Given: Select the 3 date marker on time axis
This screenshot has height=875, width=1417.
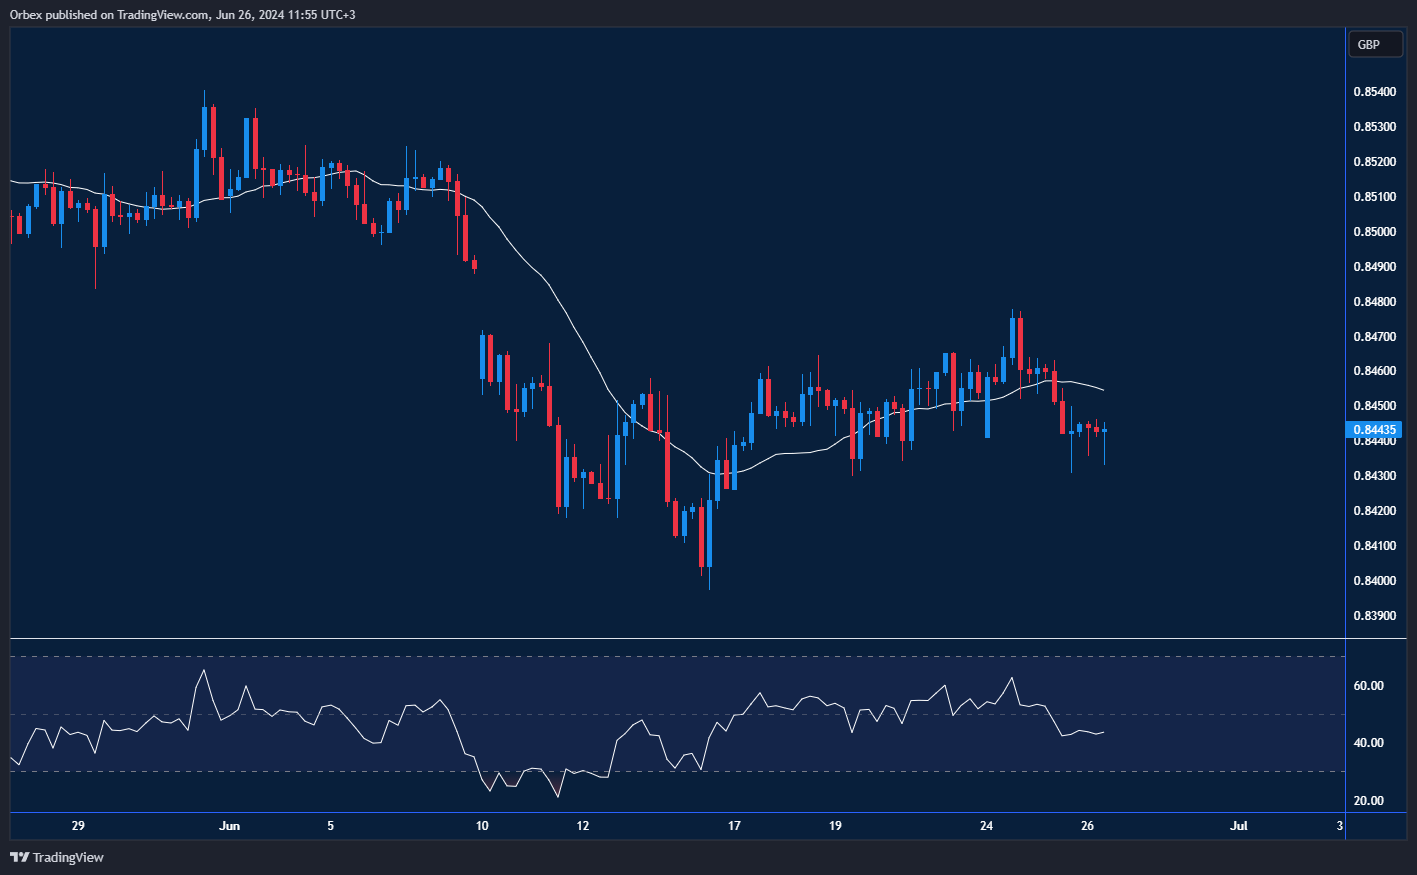Looking at the screenshot, I should point(1340,826).
